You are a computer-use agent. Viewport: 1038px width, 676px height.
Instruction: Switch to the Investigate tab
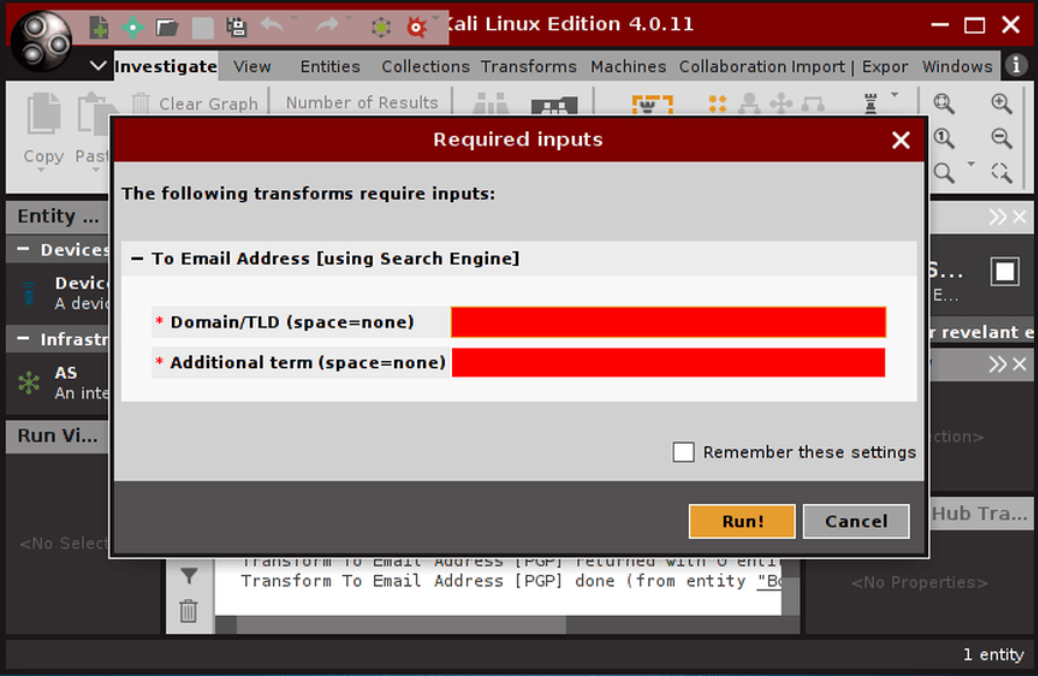[165, 66]
